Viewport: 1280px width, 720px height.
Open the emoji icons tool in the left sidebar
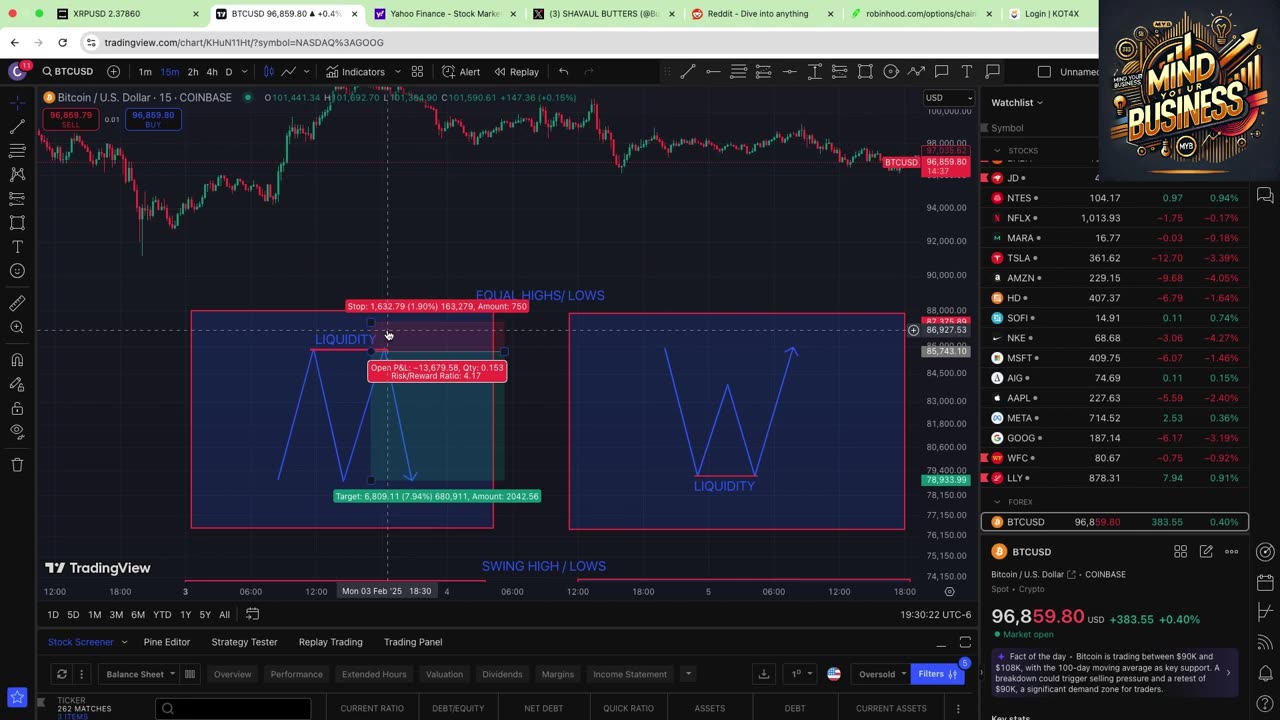click(x=17, y=271)
